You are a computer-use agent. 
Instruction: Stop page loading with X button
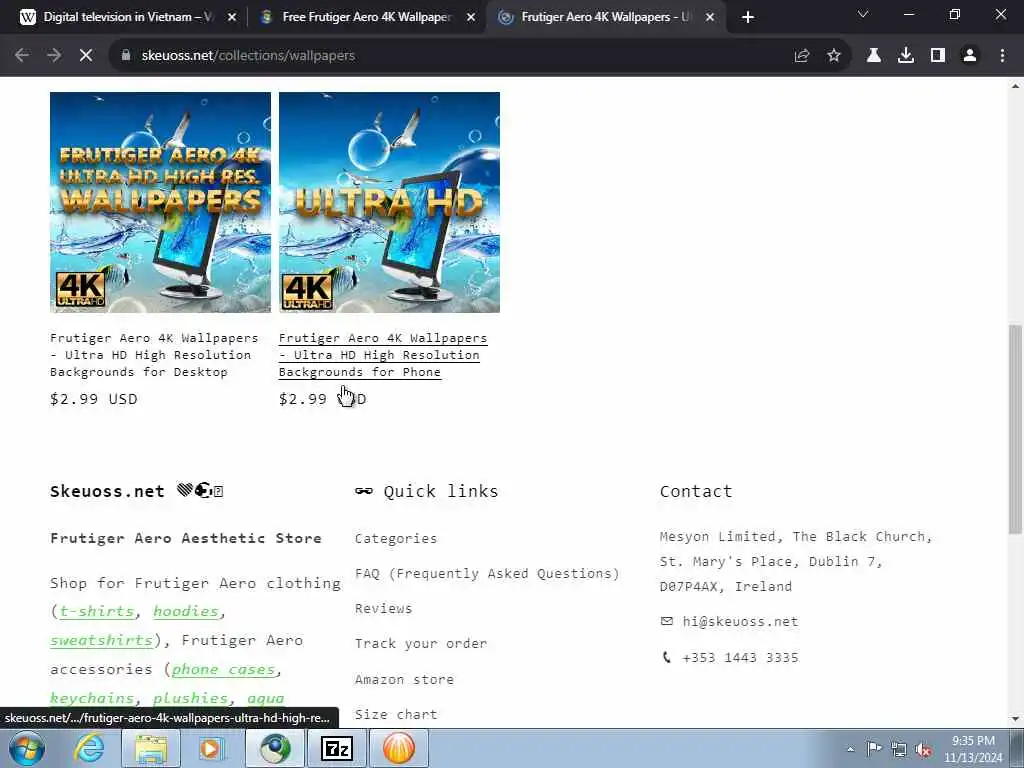point(86,56)
